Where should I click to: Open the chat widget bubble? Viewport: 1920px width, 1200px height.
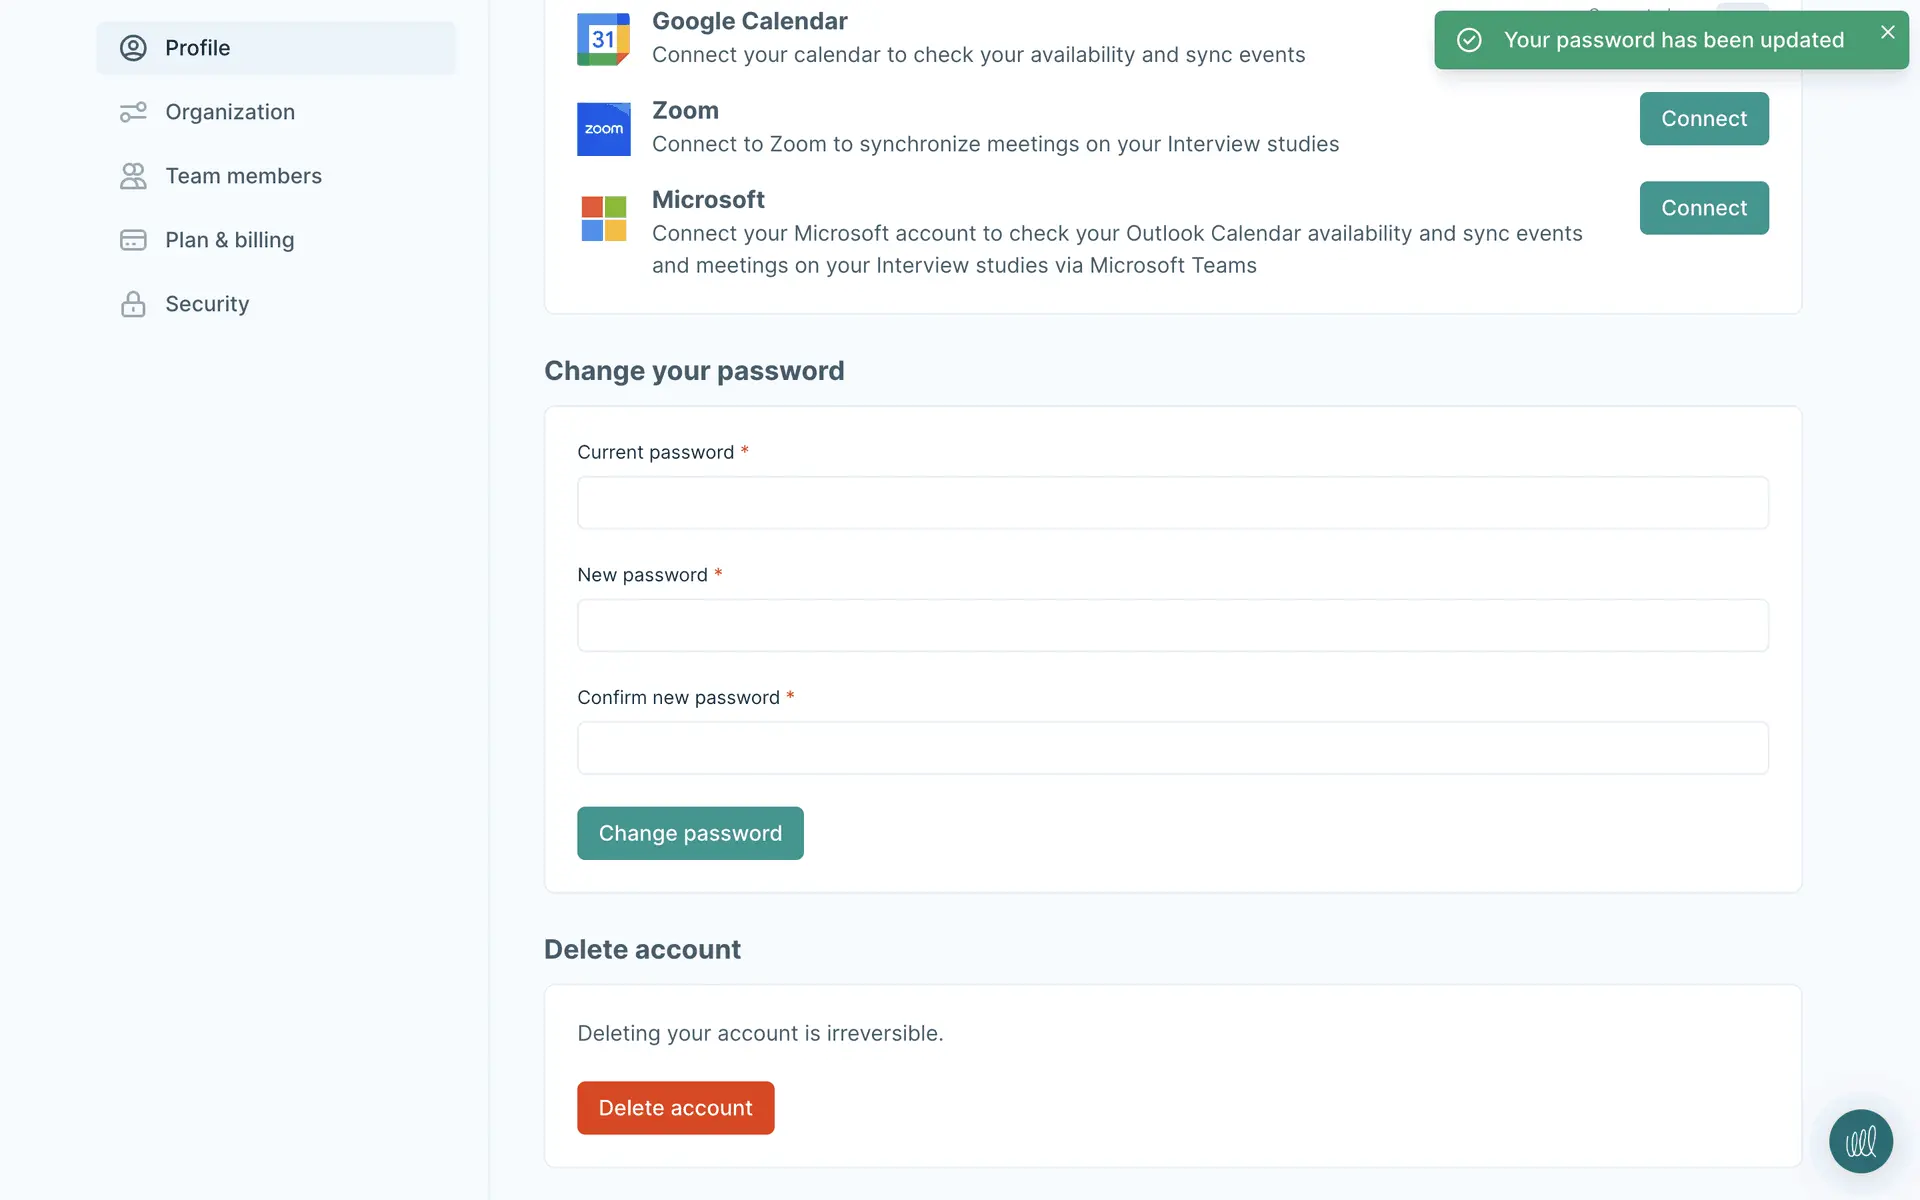coord(1860,1141)
